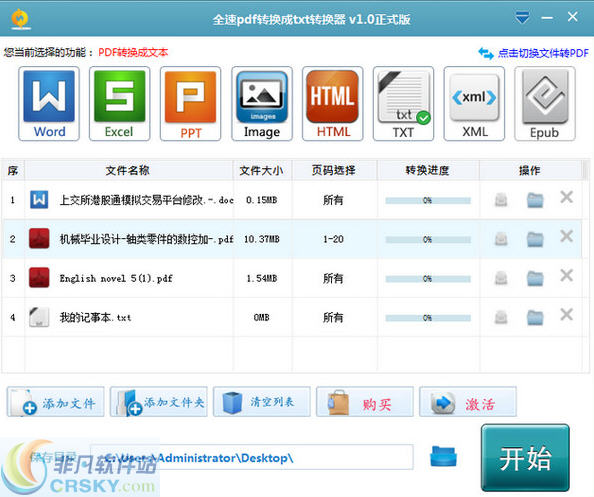Click page selection 所有 for 我的记事本.txt
Viewport: 594px width, 497px height.
[333, 317]
